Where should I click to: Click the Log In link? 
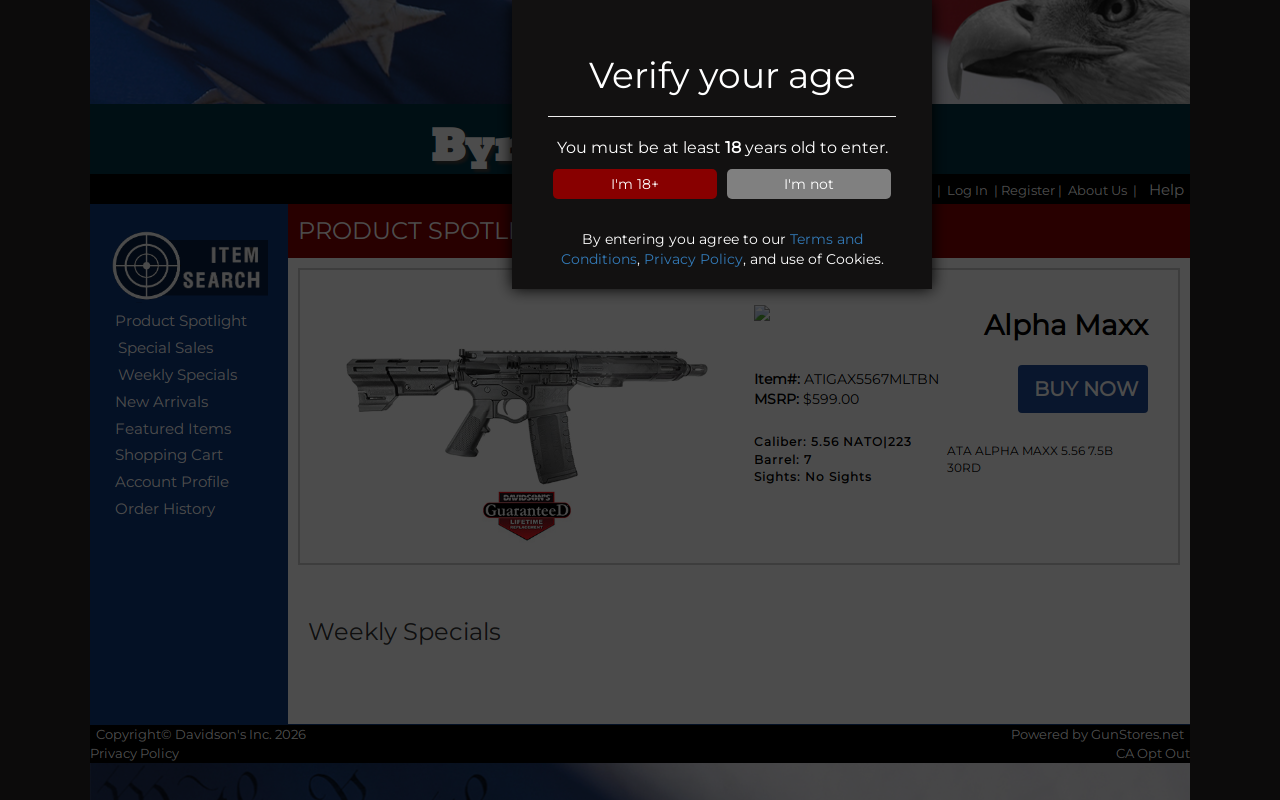[967, 191]
